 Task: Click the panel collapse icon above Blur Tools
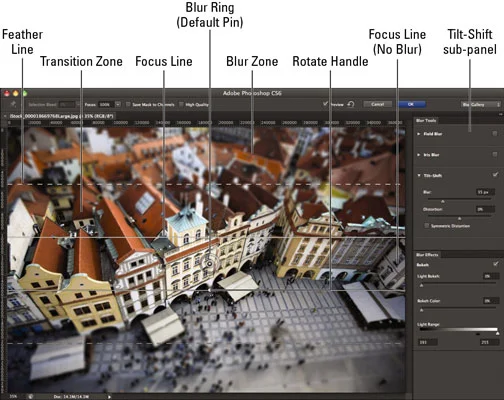500,115
